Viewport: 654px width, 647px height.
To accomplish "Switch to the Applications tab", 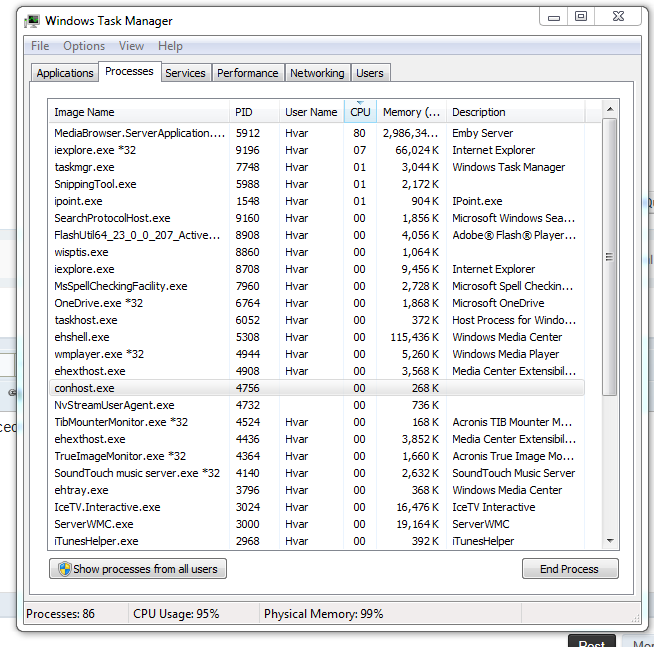I will coord(65,73).
